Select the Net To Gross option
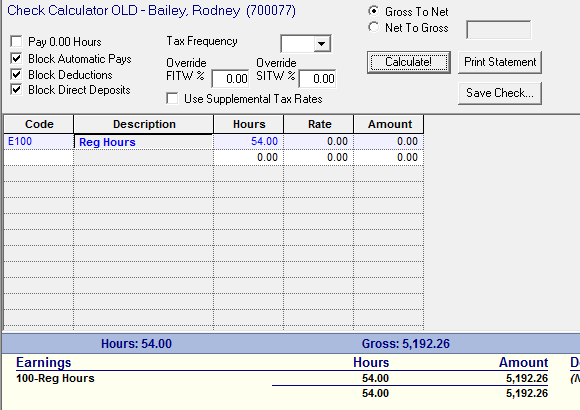Screen dimensions: 580x410 coord(374,27)
